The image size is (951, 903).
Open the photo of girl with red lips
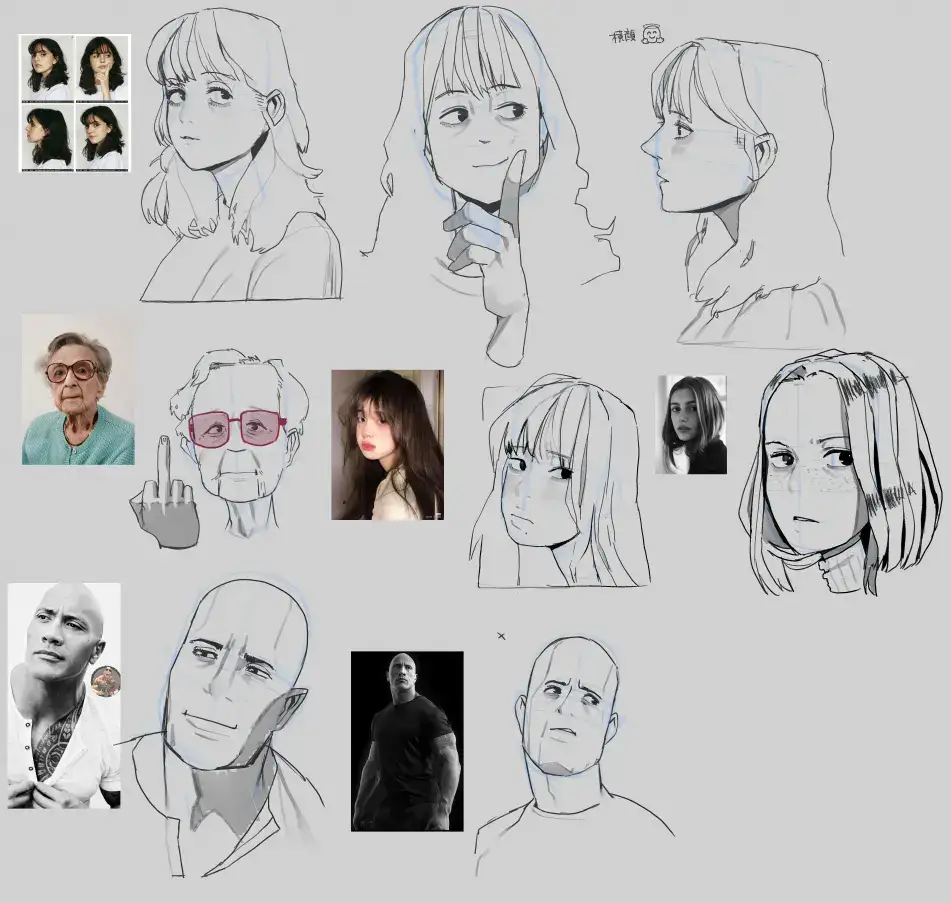(387, 445)
